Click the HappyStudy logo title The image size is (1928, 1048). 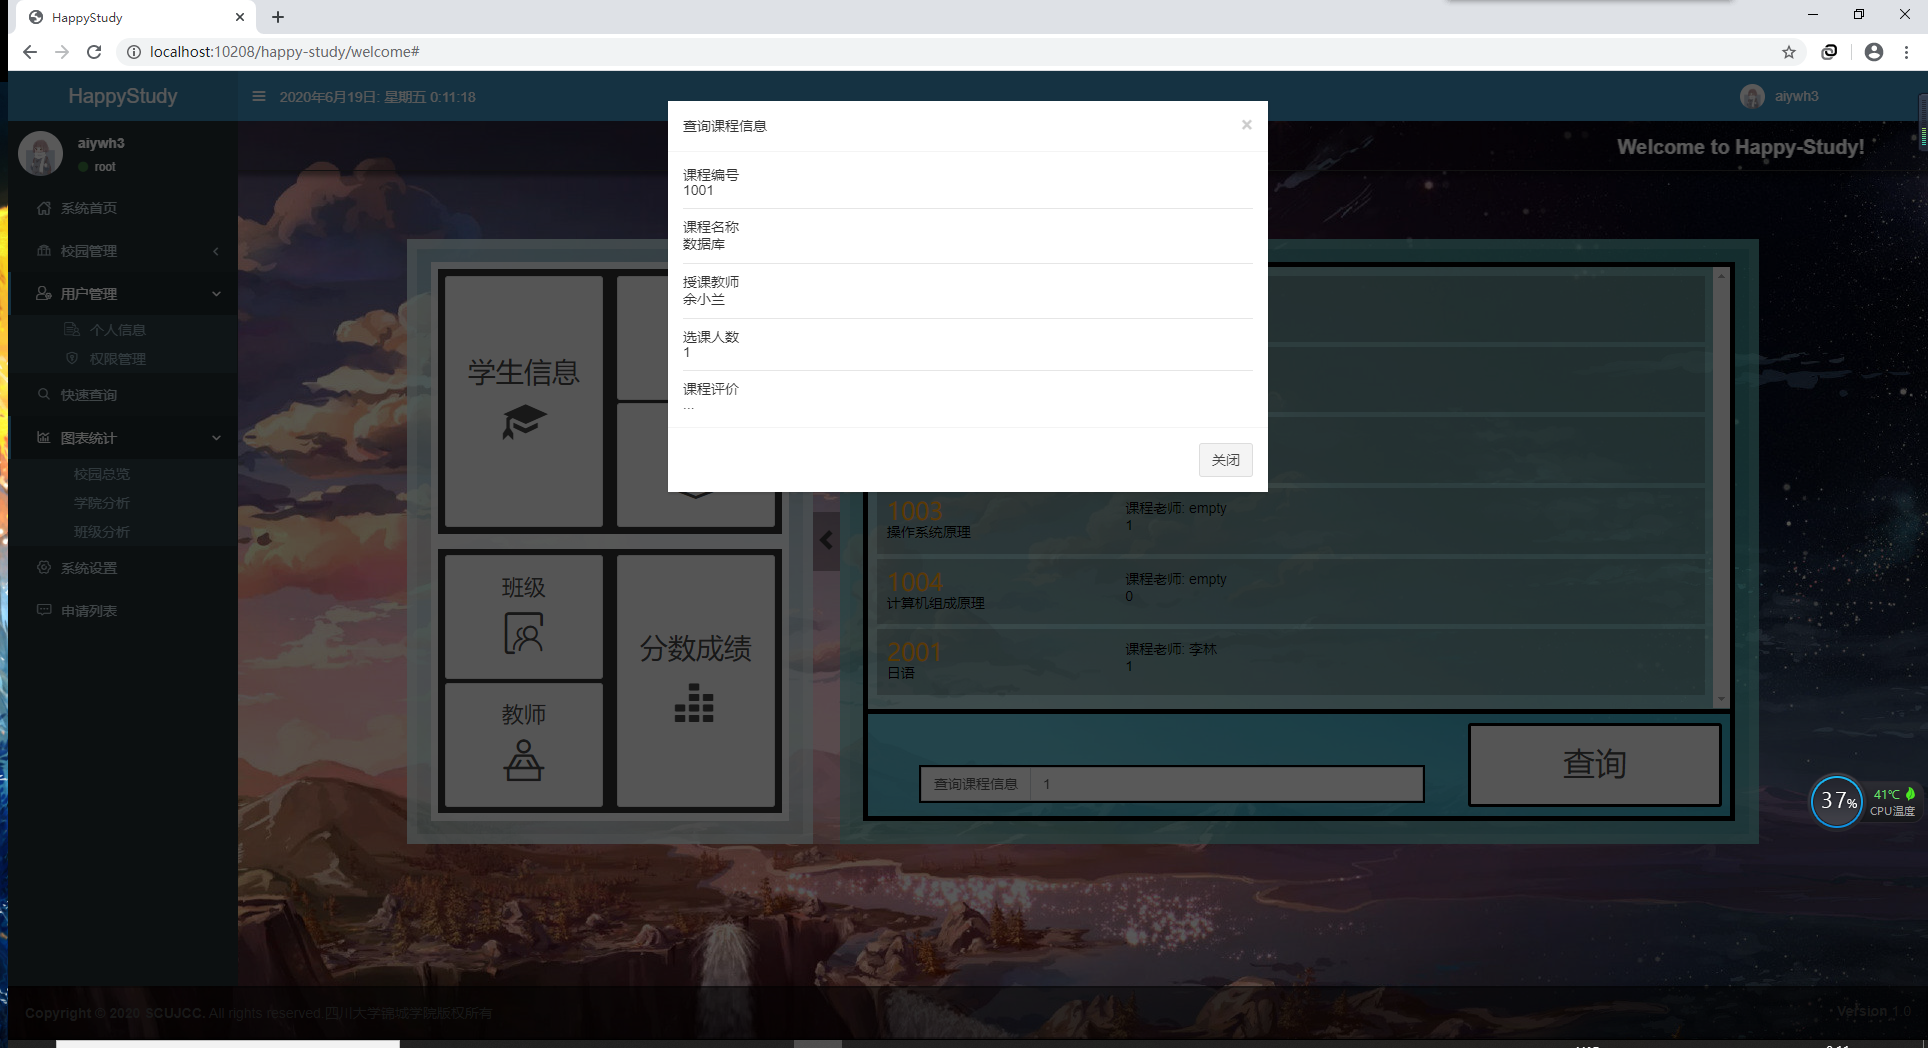click(x=123, y=96)
